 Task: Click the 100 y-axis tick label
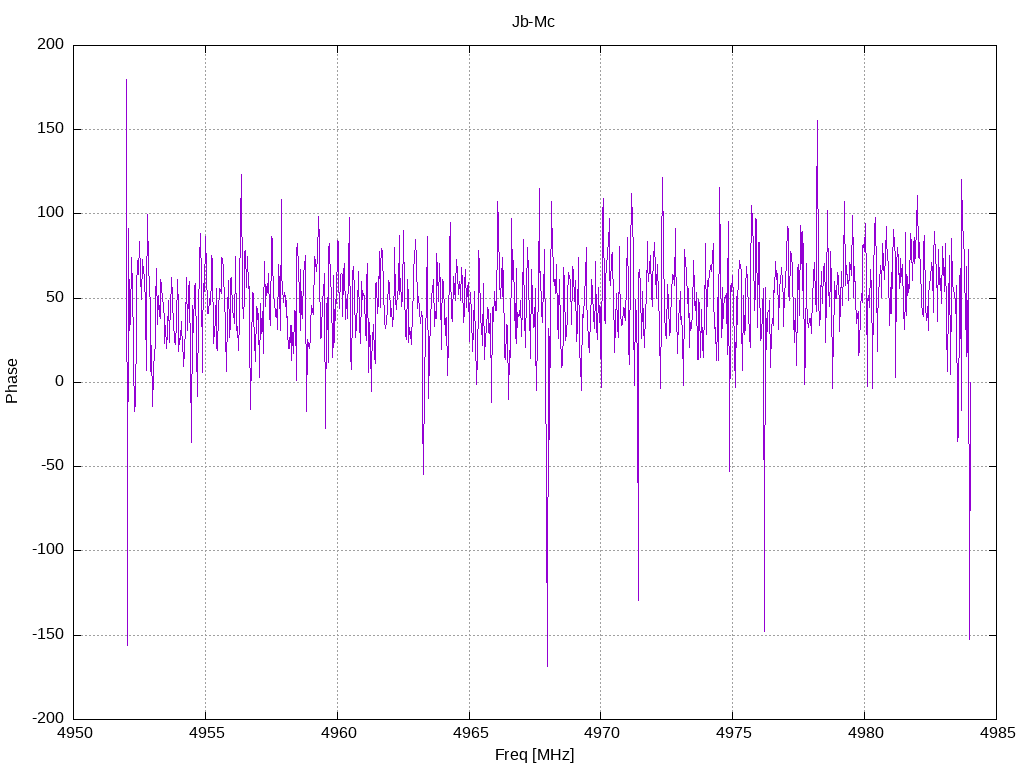(x=51, y=213)
